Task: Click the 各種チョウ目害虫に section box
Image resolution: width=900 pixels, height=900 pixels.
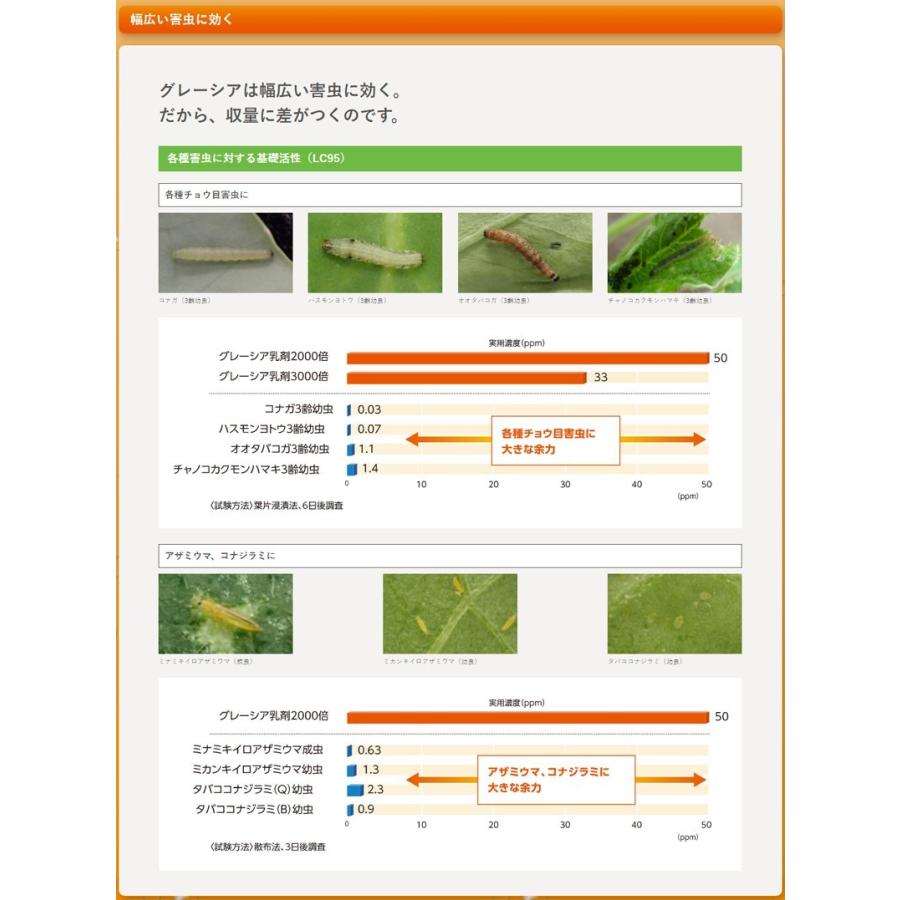Action: click(x=449, y=194)
